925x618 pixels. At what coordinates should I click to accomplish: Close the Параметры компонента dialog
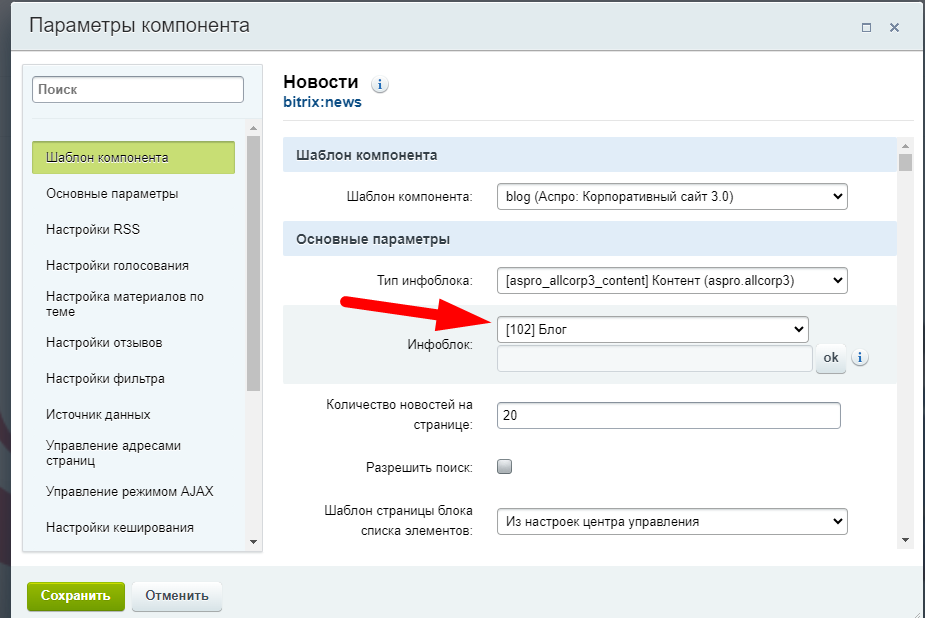[x=895, y=27]
